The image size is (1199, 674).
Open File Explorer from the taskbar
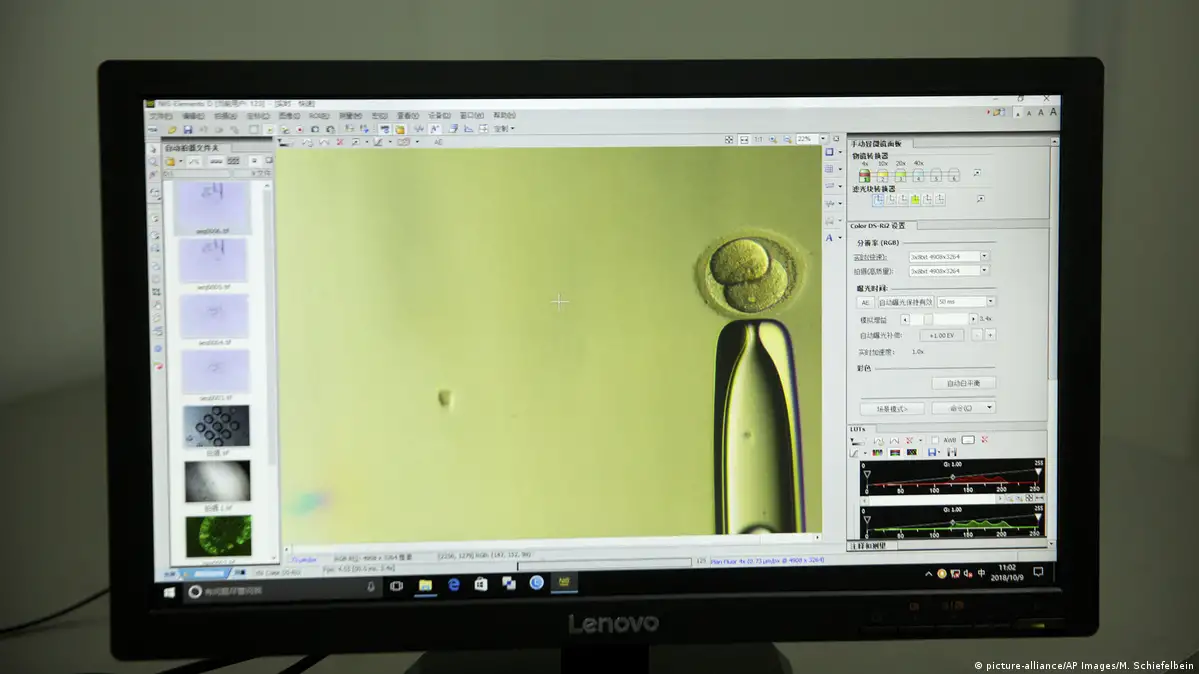[425, 584]
